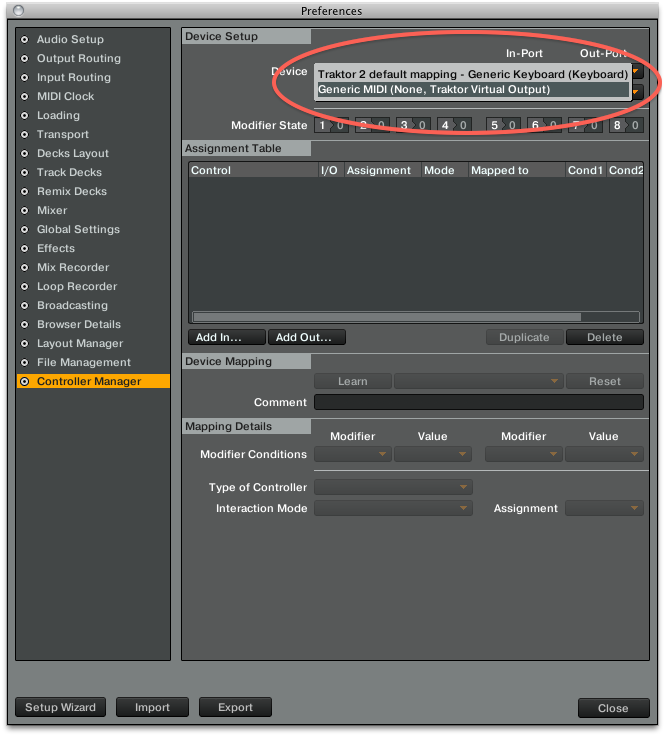Open MIDI Clock settings

(93, 96)
